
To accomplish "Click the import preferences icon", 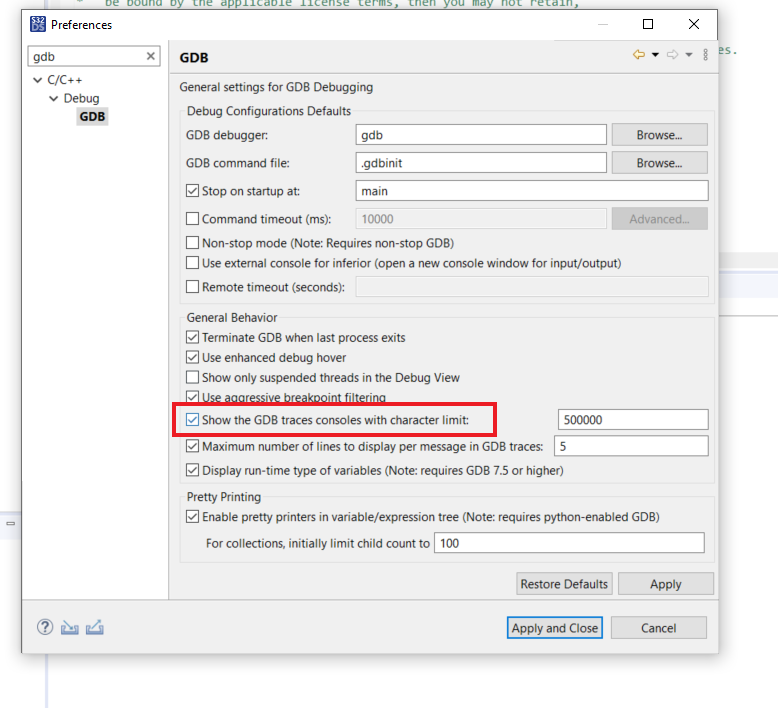I will point(69,628).
